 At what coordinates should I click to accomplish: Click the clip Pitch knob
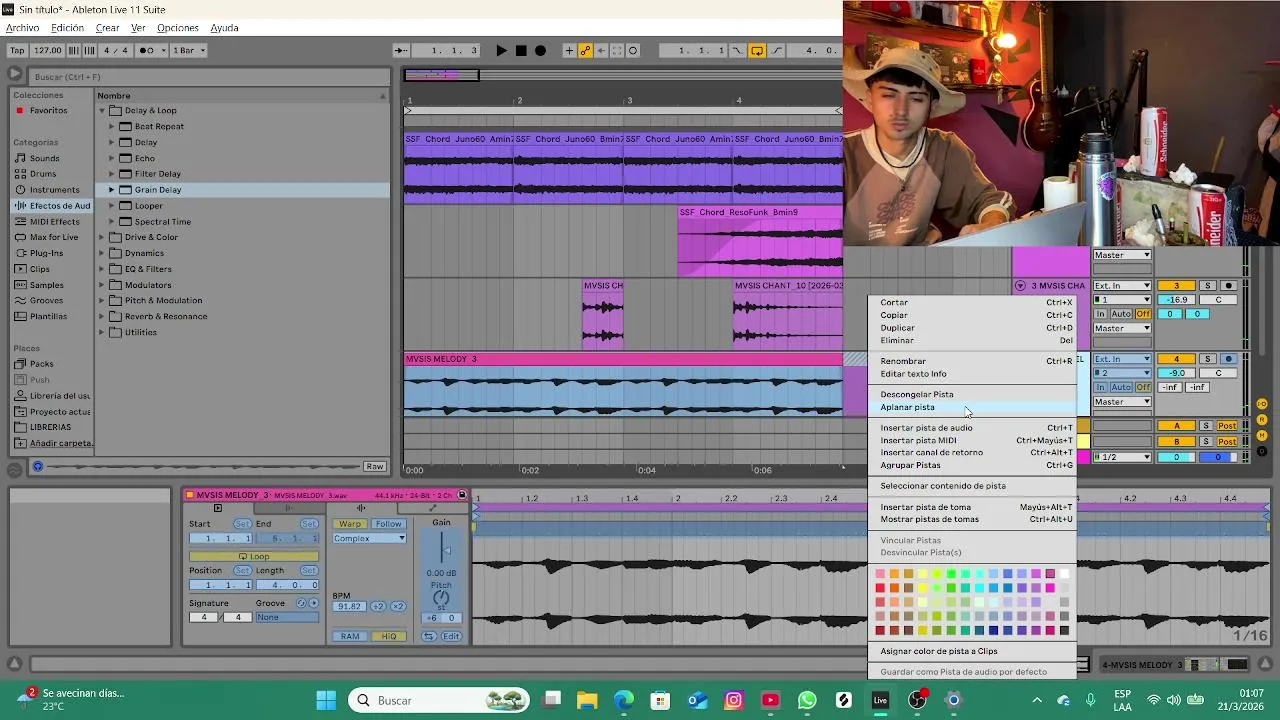[x=441, y=598]
